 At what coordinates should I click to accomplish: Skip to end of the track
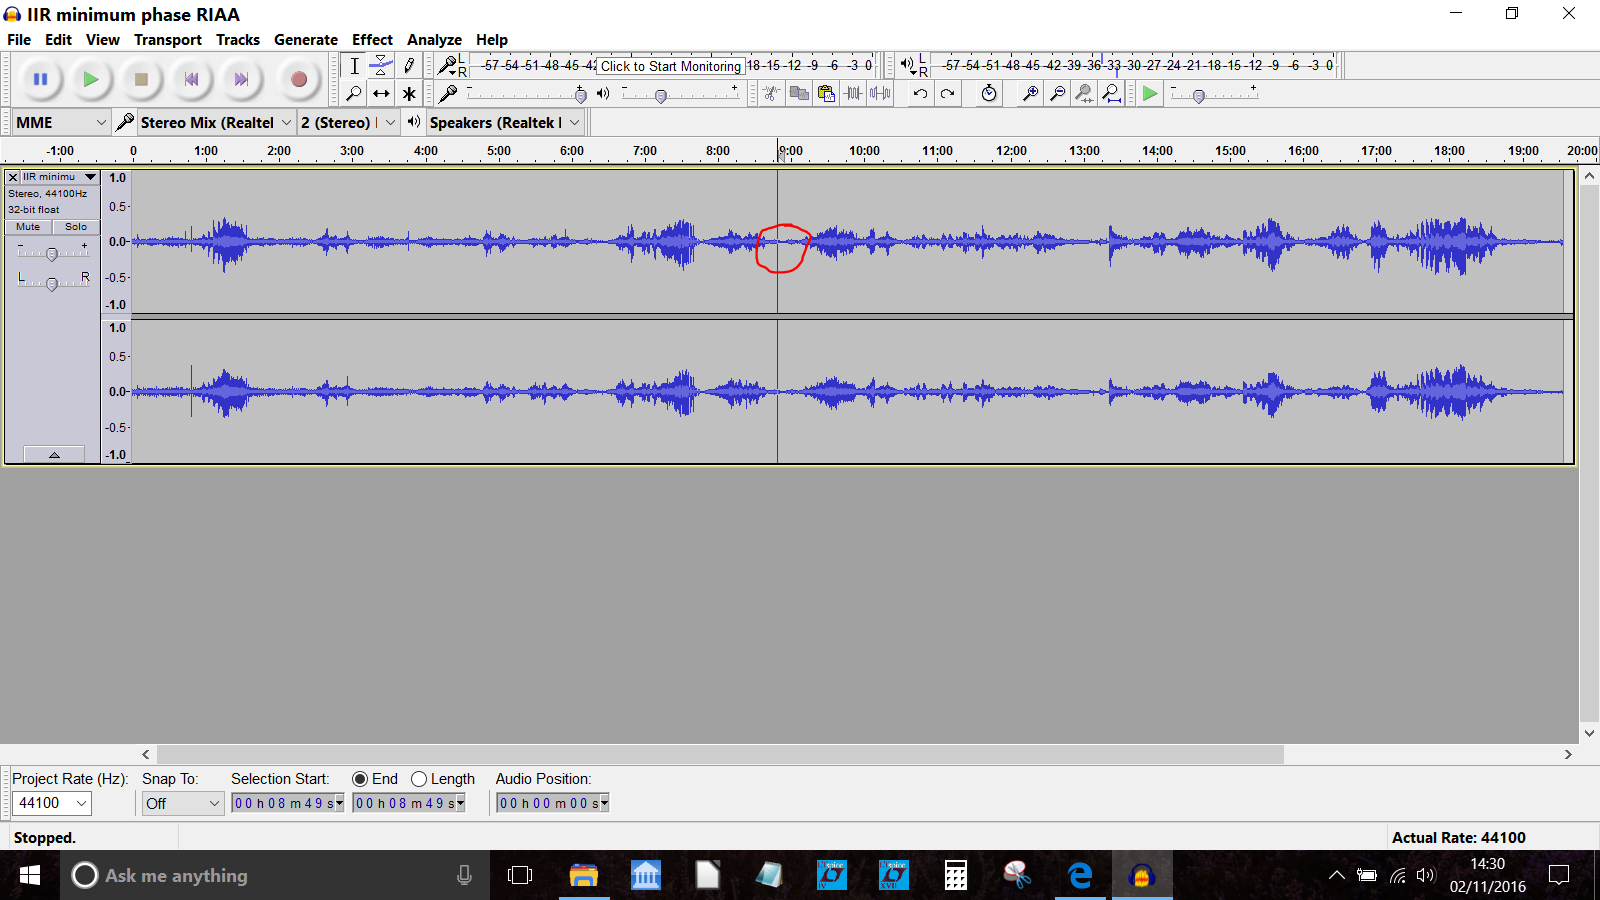click(x=241, y=79)
